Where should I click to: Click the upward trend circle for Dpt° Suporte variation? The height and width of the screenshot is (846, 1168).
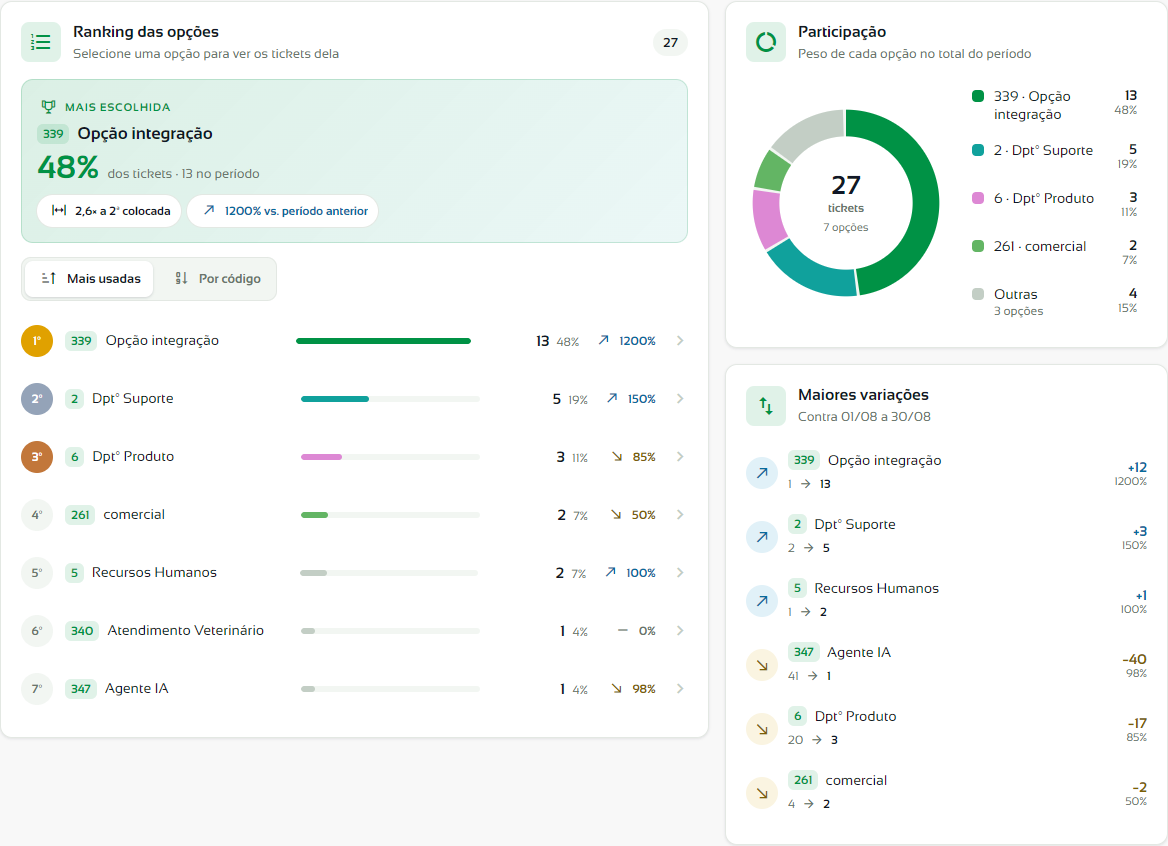762,537
